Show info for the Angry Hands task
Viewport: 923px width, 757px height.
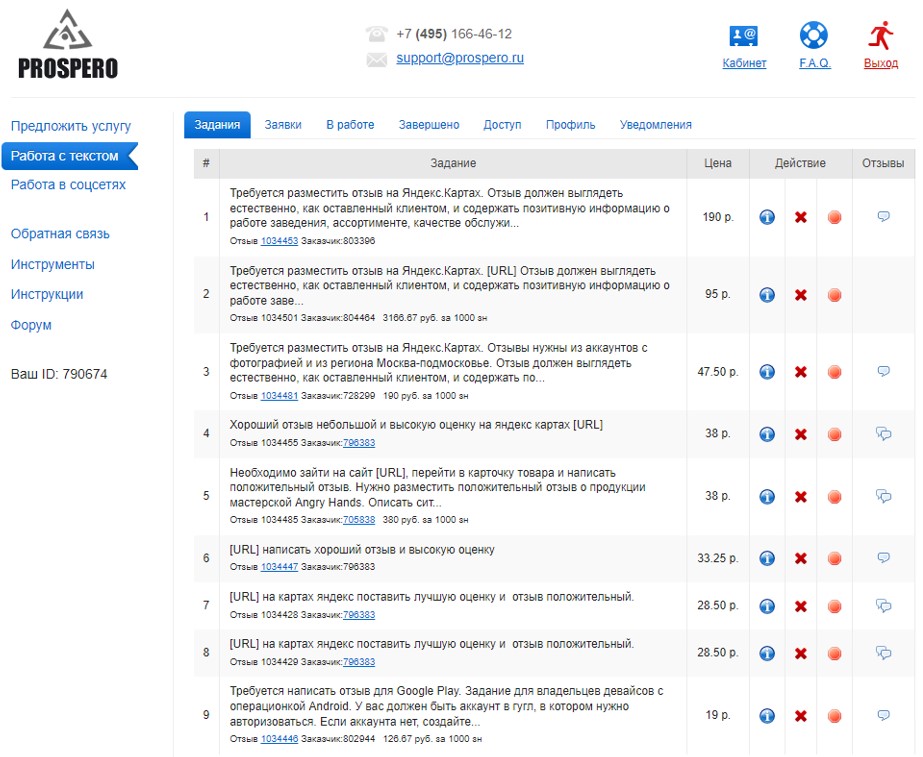point(766,497)
